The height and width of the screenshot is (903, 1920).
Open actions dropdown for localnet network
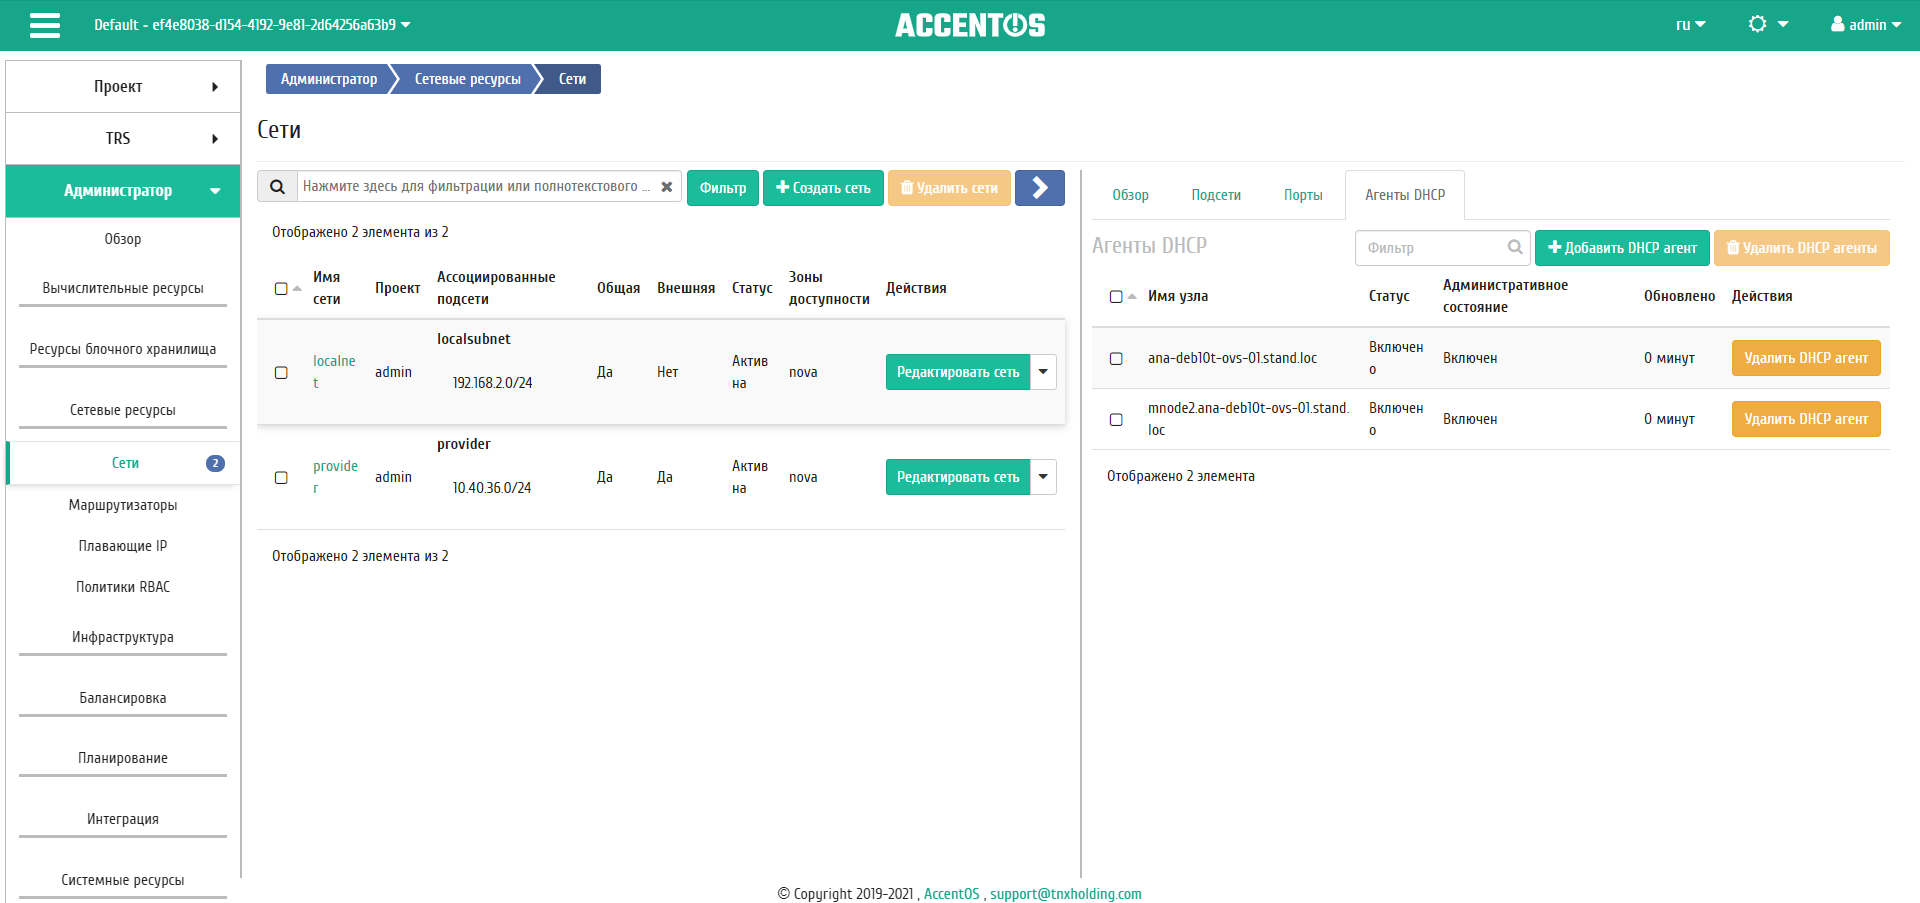[1043, 372]
